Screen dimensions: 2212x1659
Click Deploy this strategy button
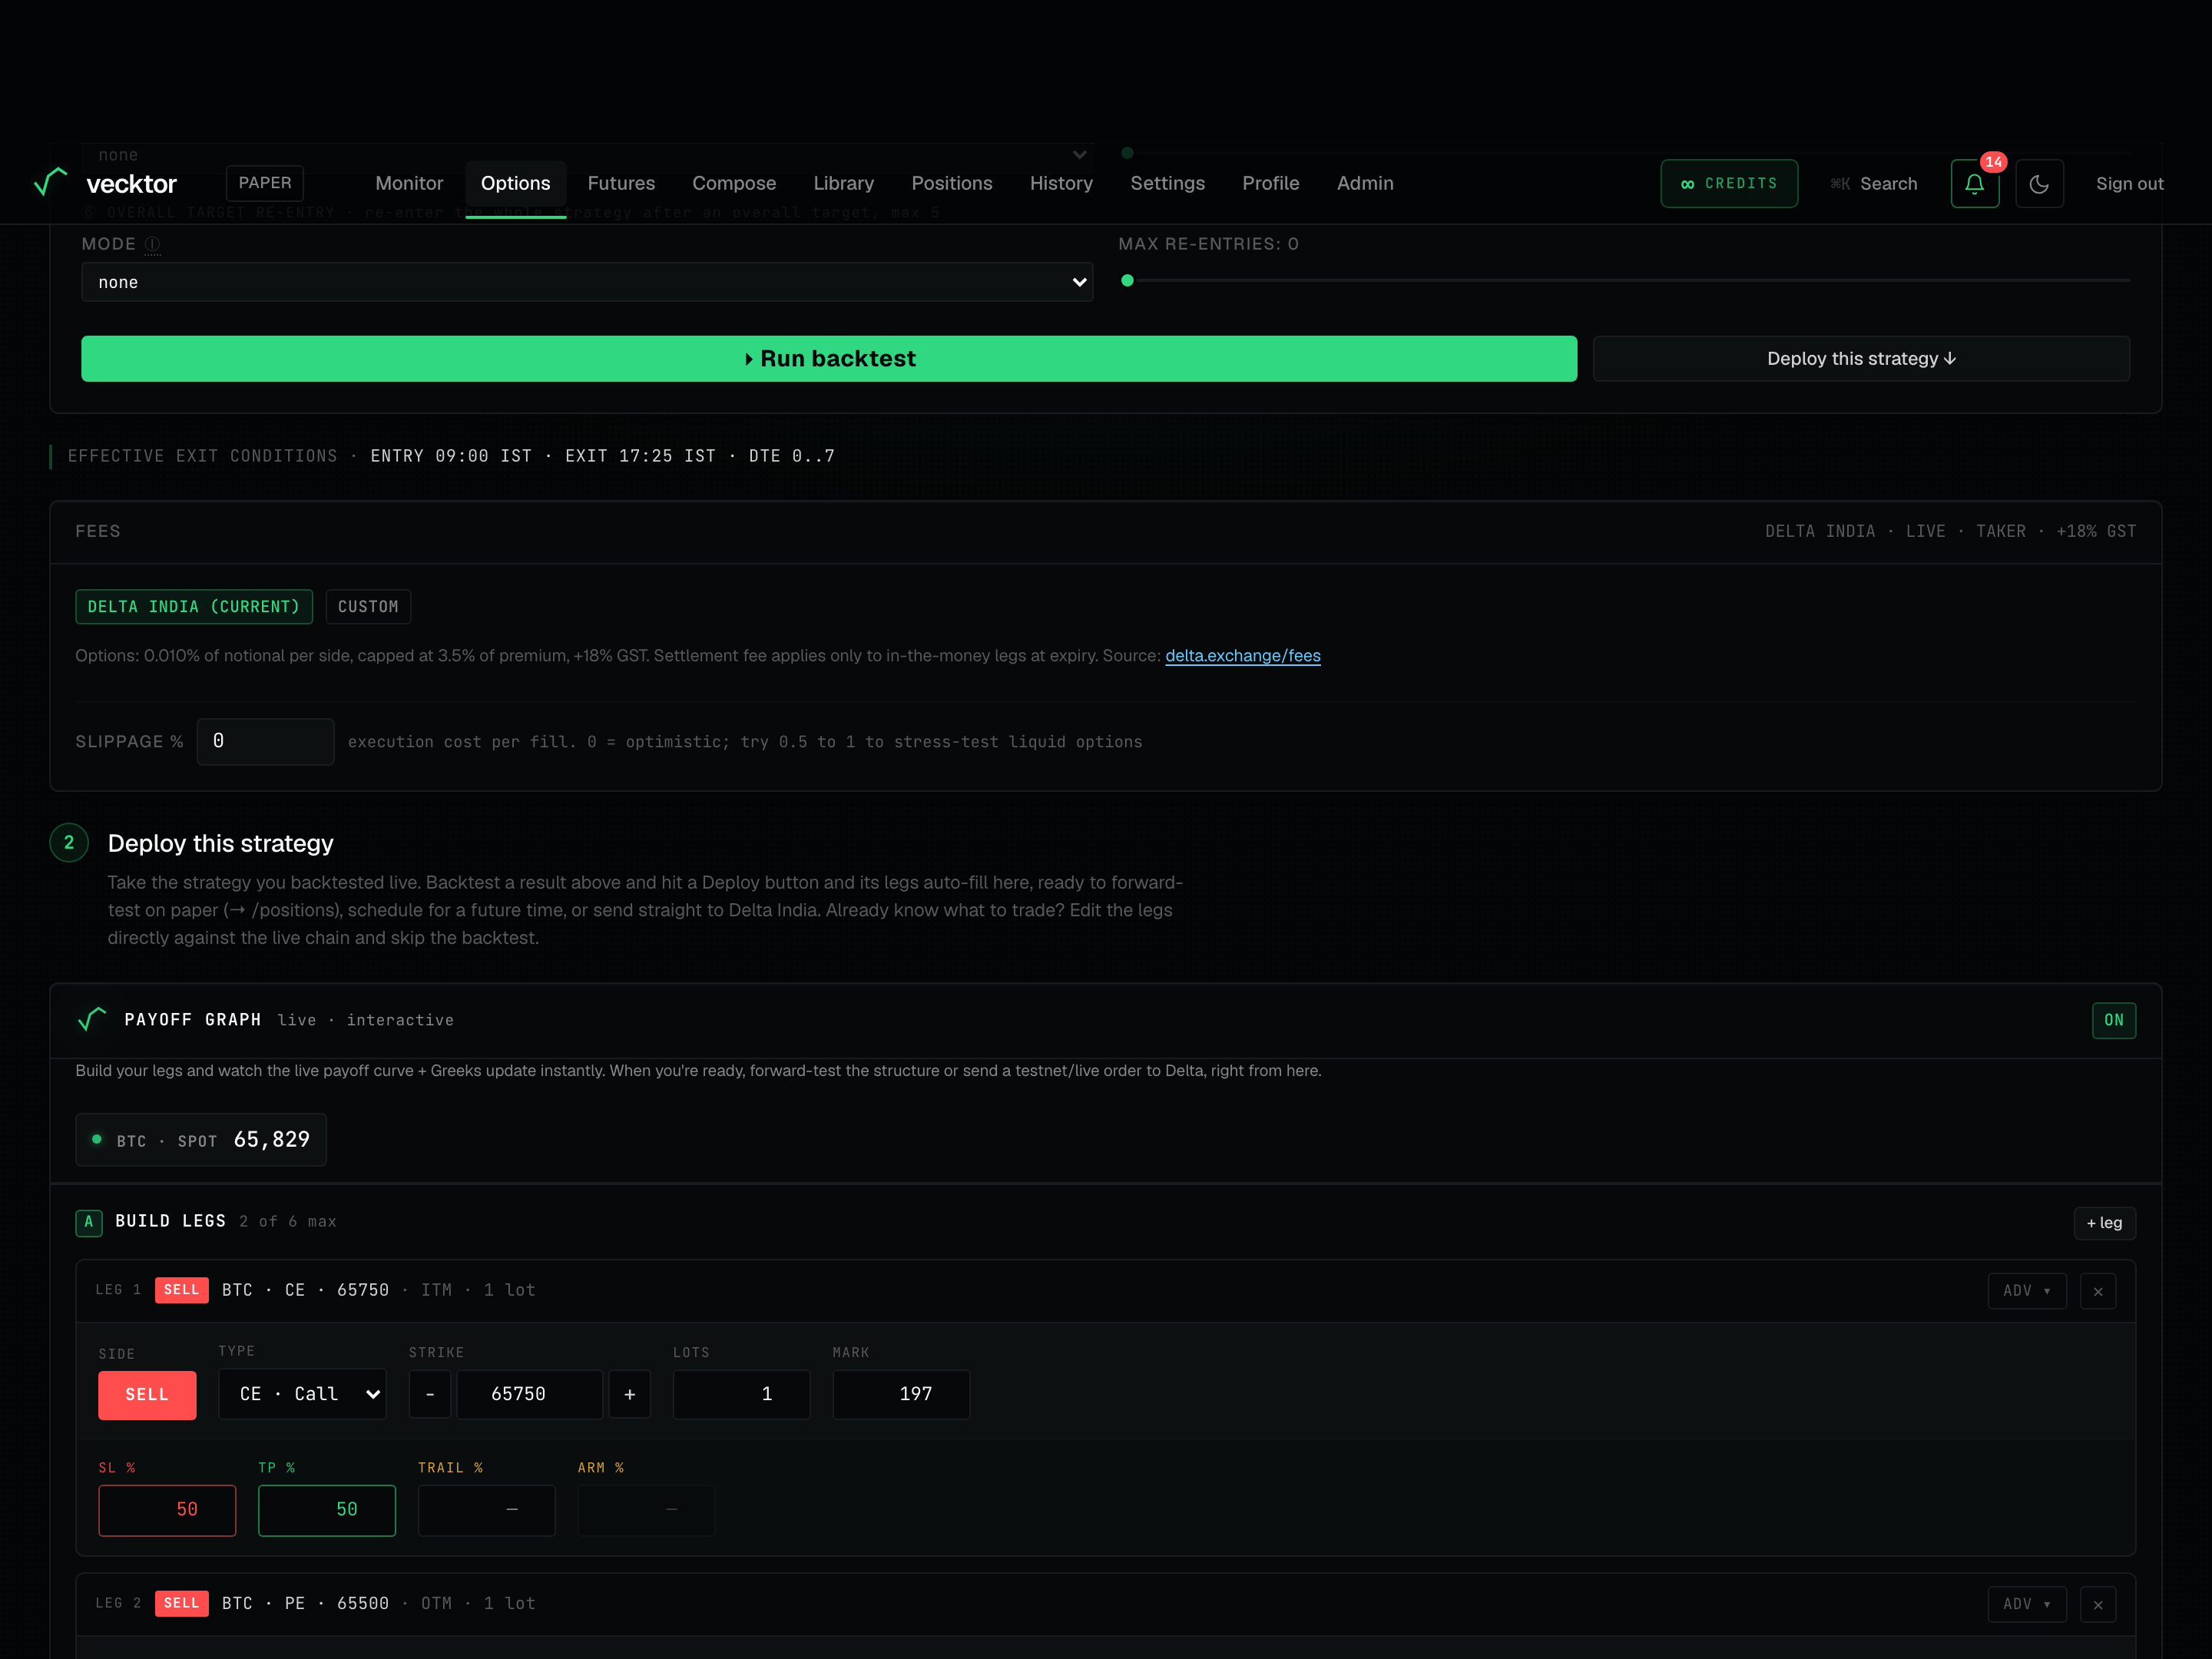tap(1861, 359)
